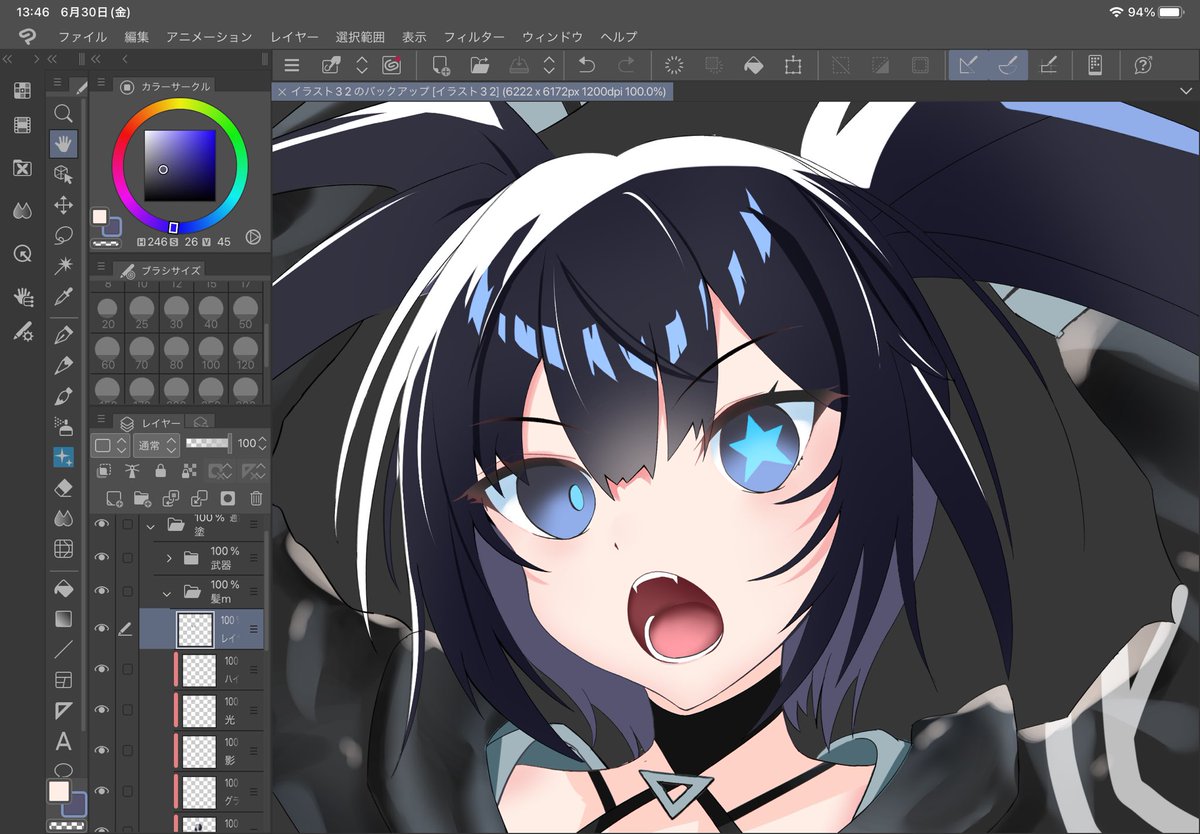Expand the 武器 layer folder
The height and width of the screenshot is (834, 1200).
click(168, 558)
